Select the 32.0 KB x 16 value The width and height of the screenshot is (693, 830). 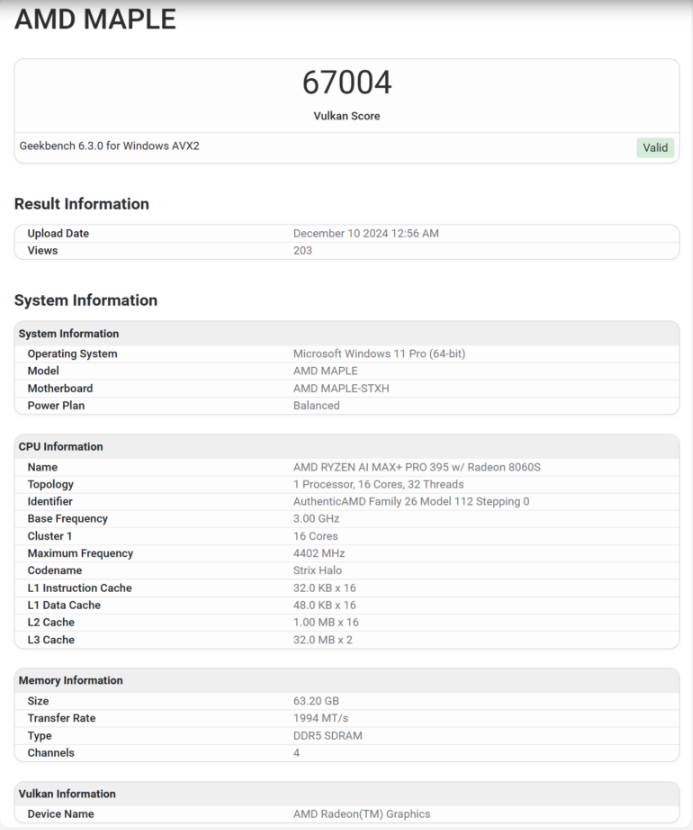(x=325, y=588)
